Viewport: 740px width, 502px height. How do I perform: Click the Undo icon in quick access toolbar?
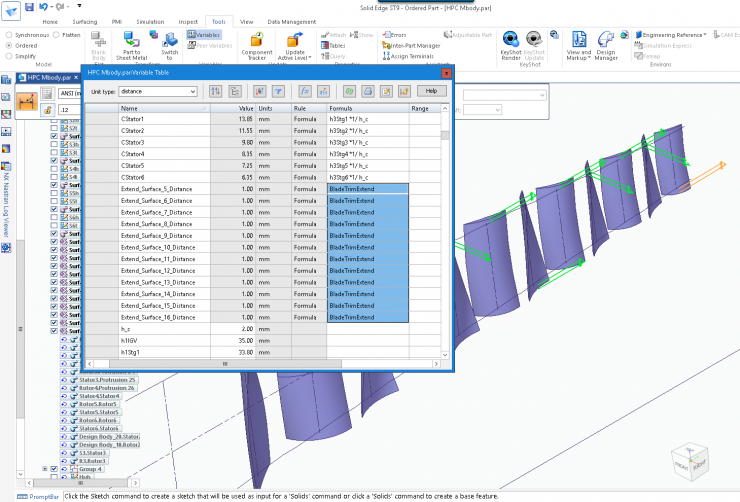[43, 7]
